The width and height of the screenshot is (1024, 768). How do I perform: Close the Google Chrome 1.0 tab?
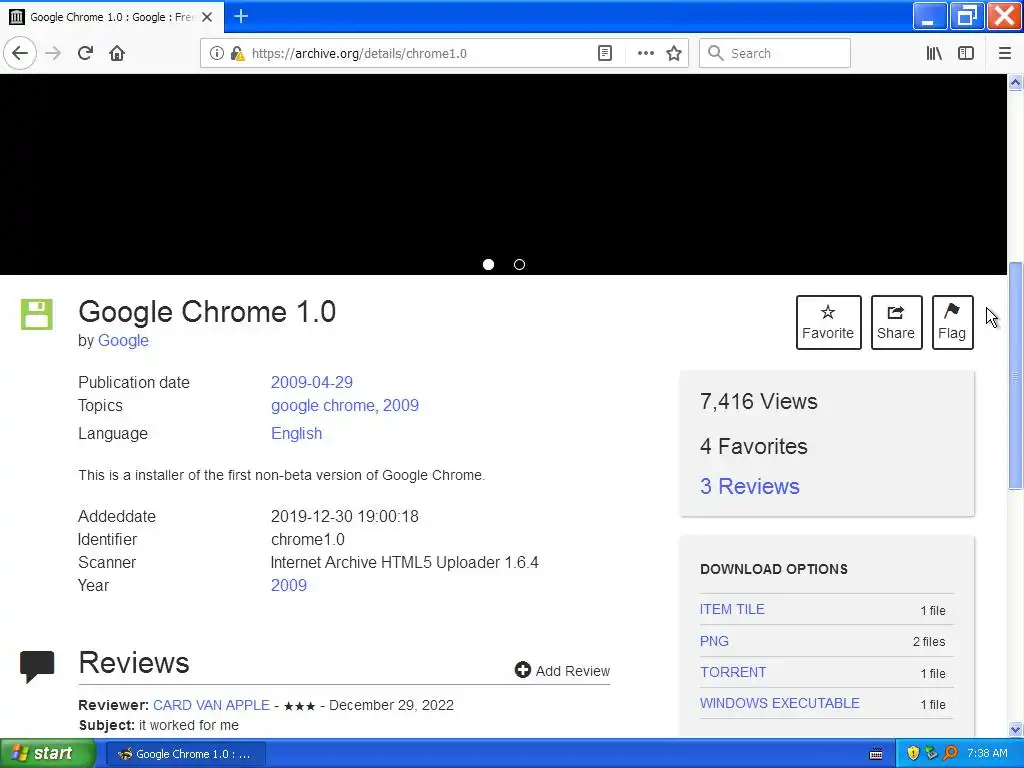click(x=207, y=17)
